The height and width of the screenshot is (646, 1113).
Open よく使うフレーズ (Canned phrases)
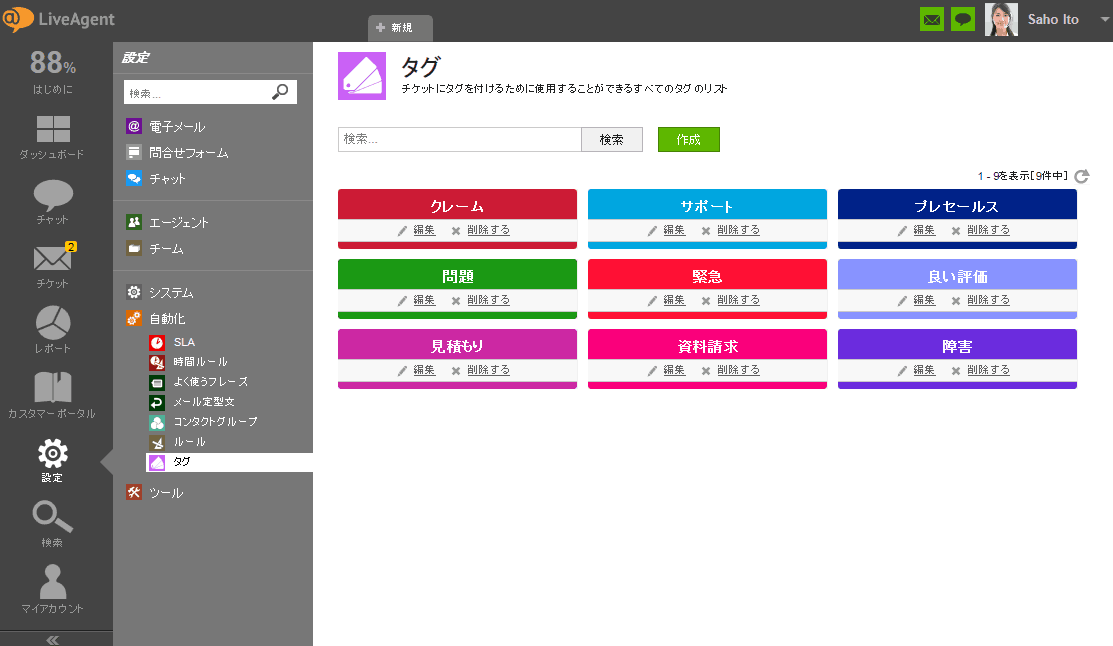(210, 382)
